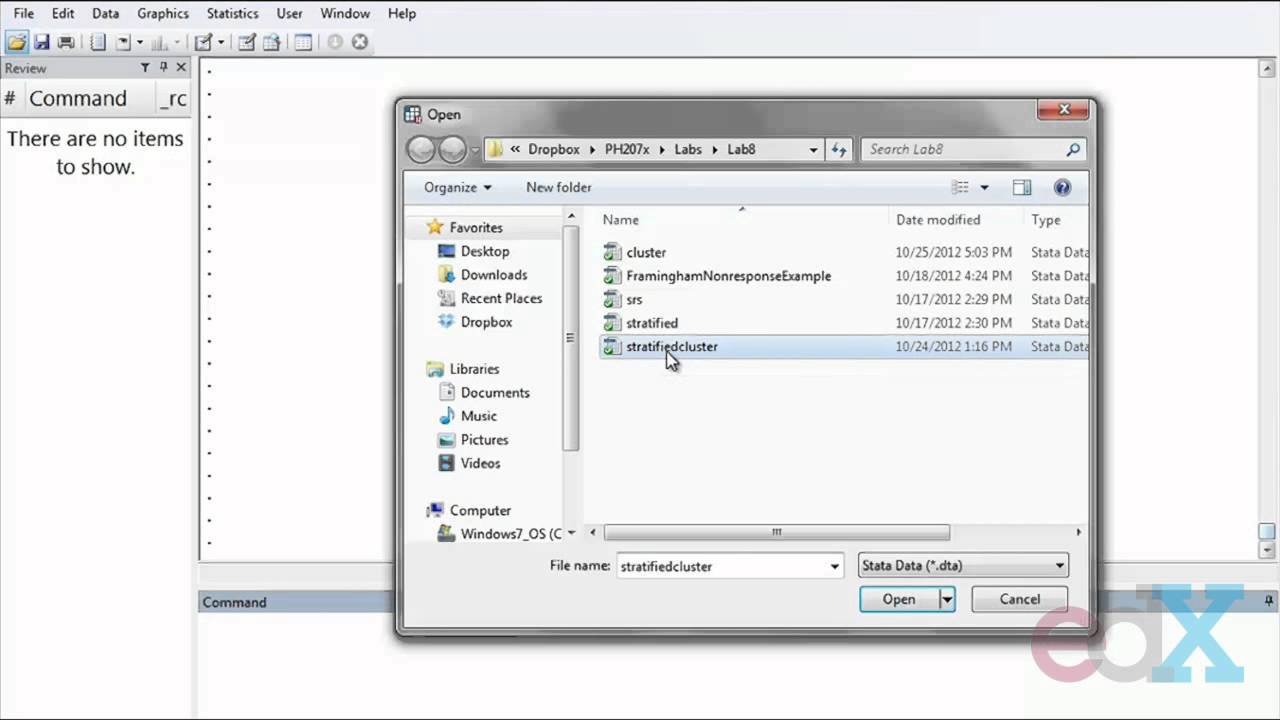1280x720 pixels.
Task: Open the Organize dropdown
Action: click(x=458, y=187)
